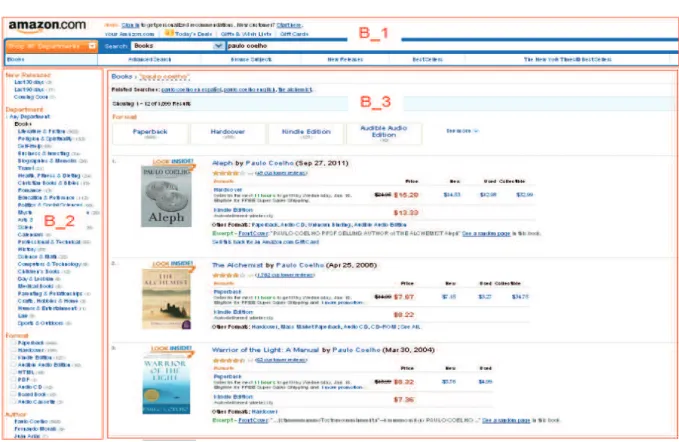Open Advanced Search in nav bar
Image resolution: width=679 pixels, height=442 pixels.
click(150, 59)
